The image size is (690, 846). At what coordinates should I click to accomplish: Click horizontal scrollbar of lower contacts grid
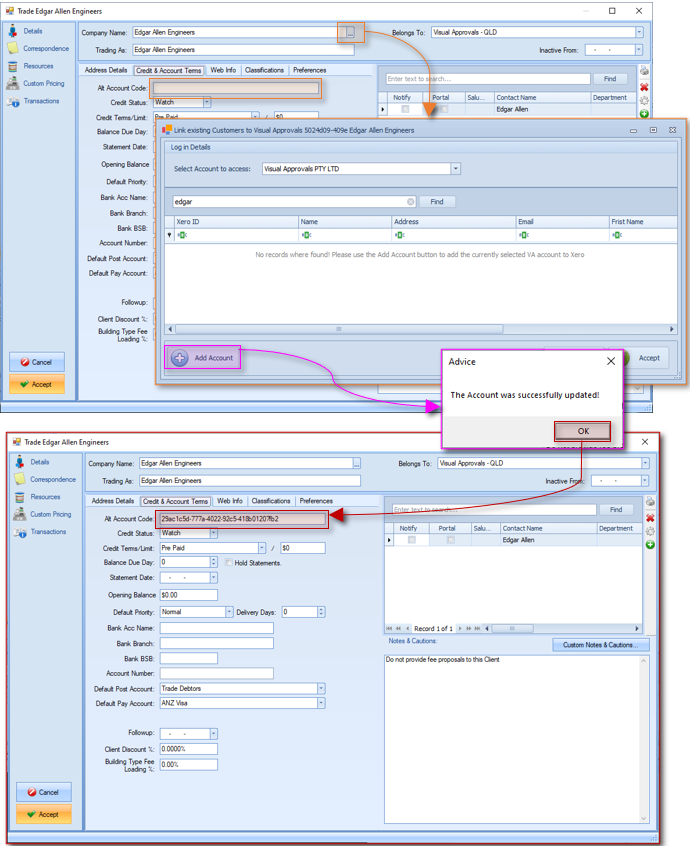[511, 629]
